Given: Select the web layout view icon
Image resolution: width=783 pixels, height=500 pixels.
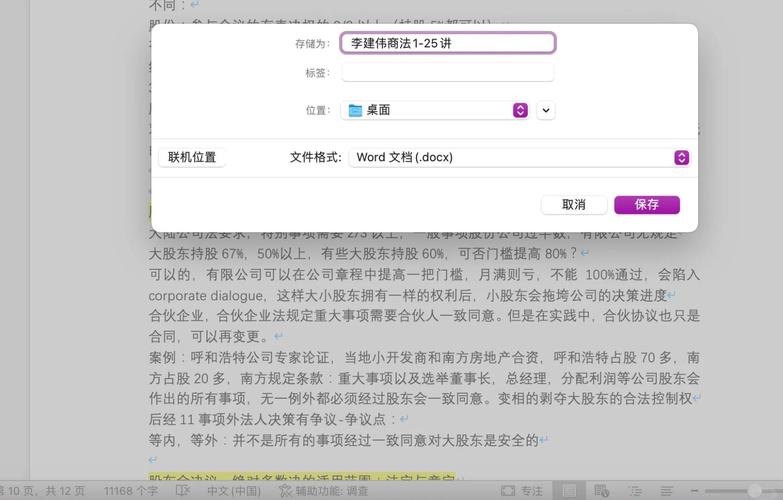Looking at the screenshot, I should click(x=601, y=491).
